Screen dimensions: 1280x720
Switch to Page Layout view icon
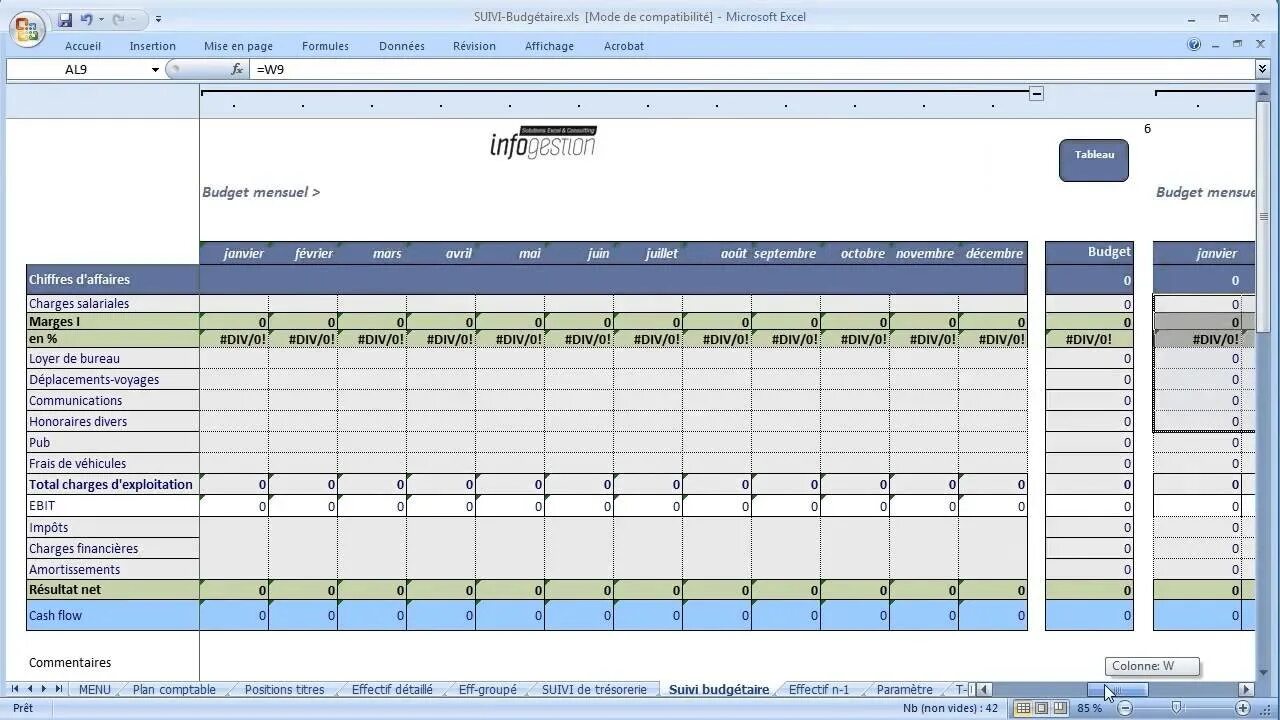1041,708
